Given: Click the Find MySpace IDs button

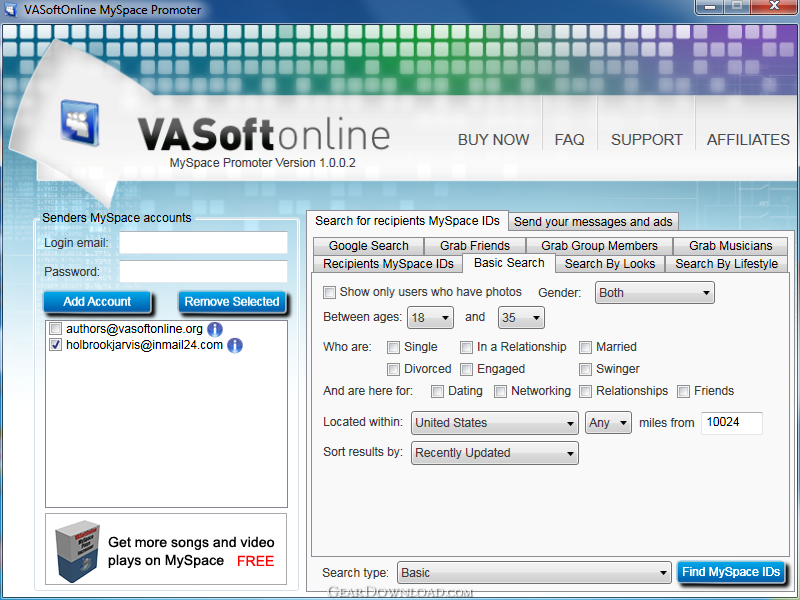Looking at the screenshot, I should pyautogui.click(x=731, y=572).
